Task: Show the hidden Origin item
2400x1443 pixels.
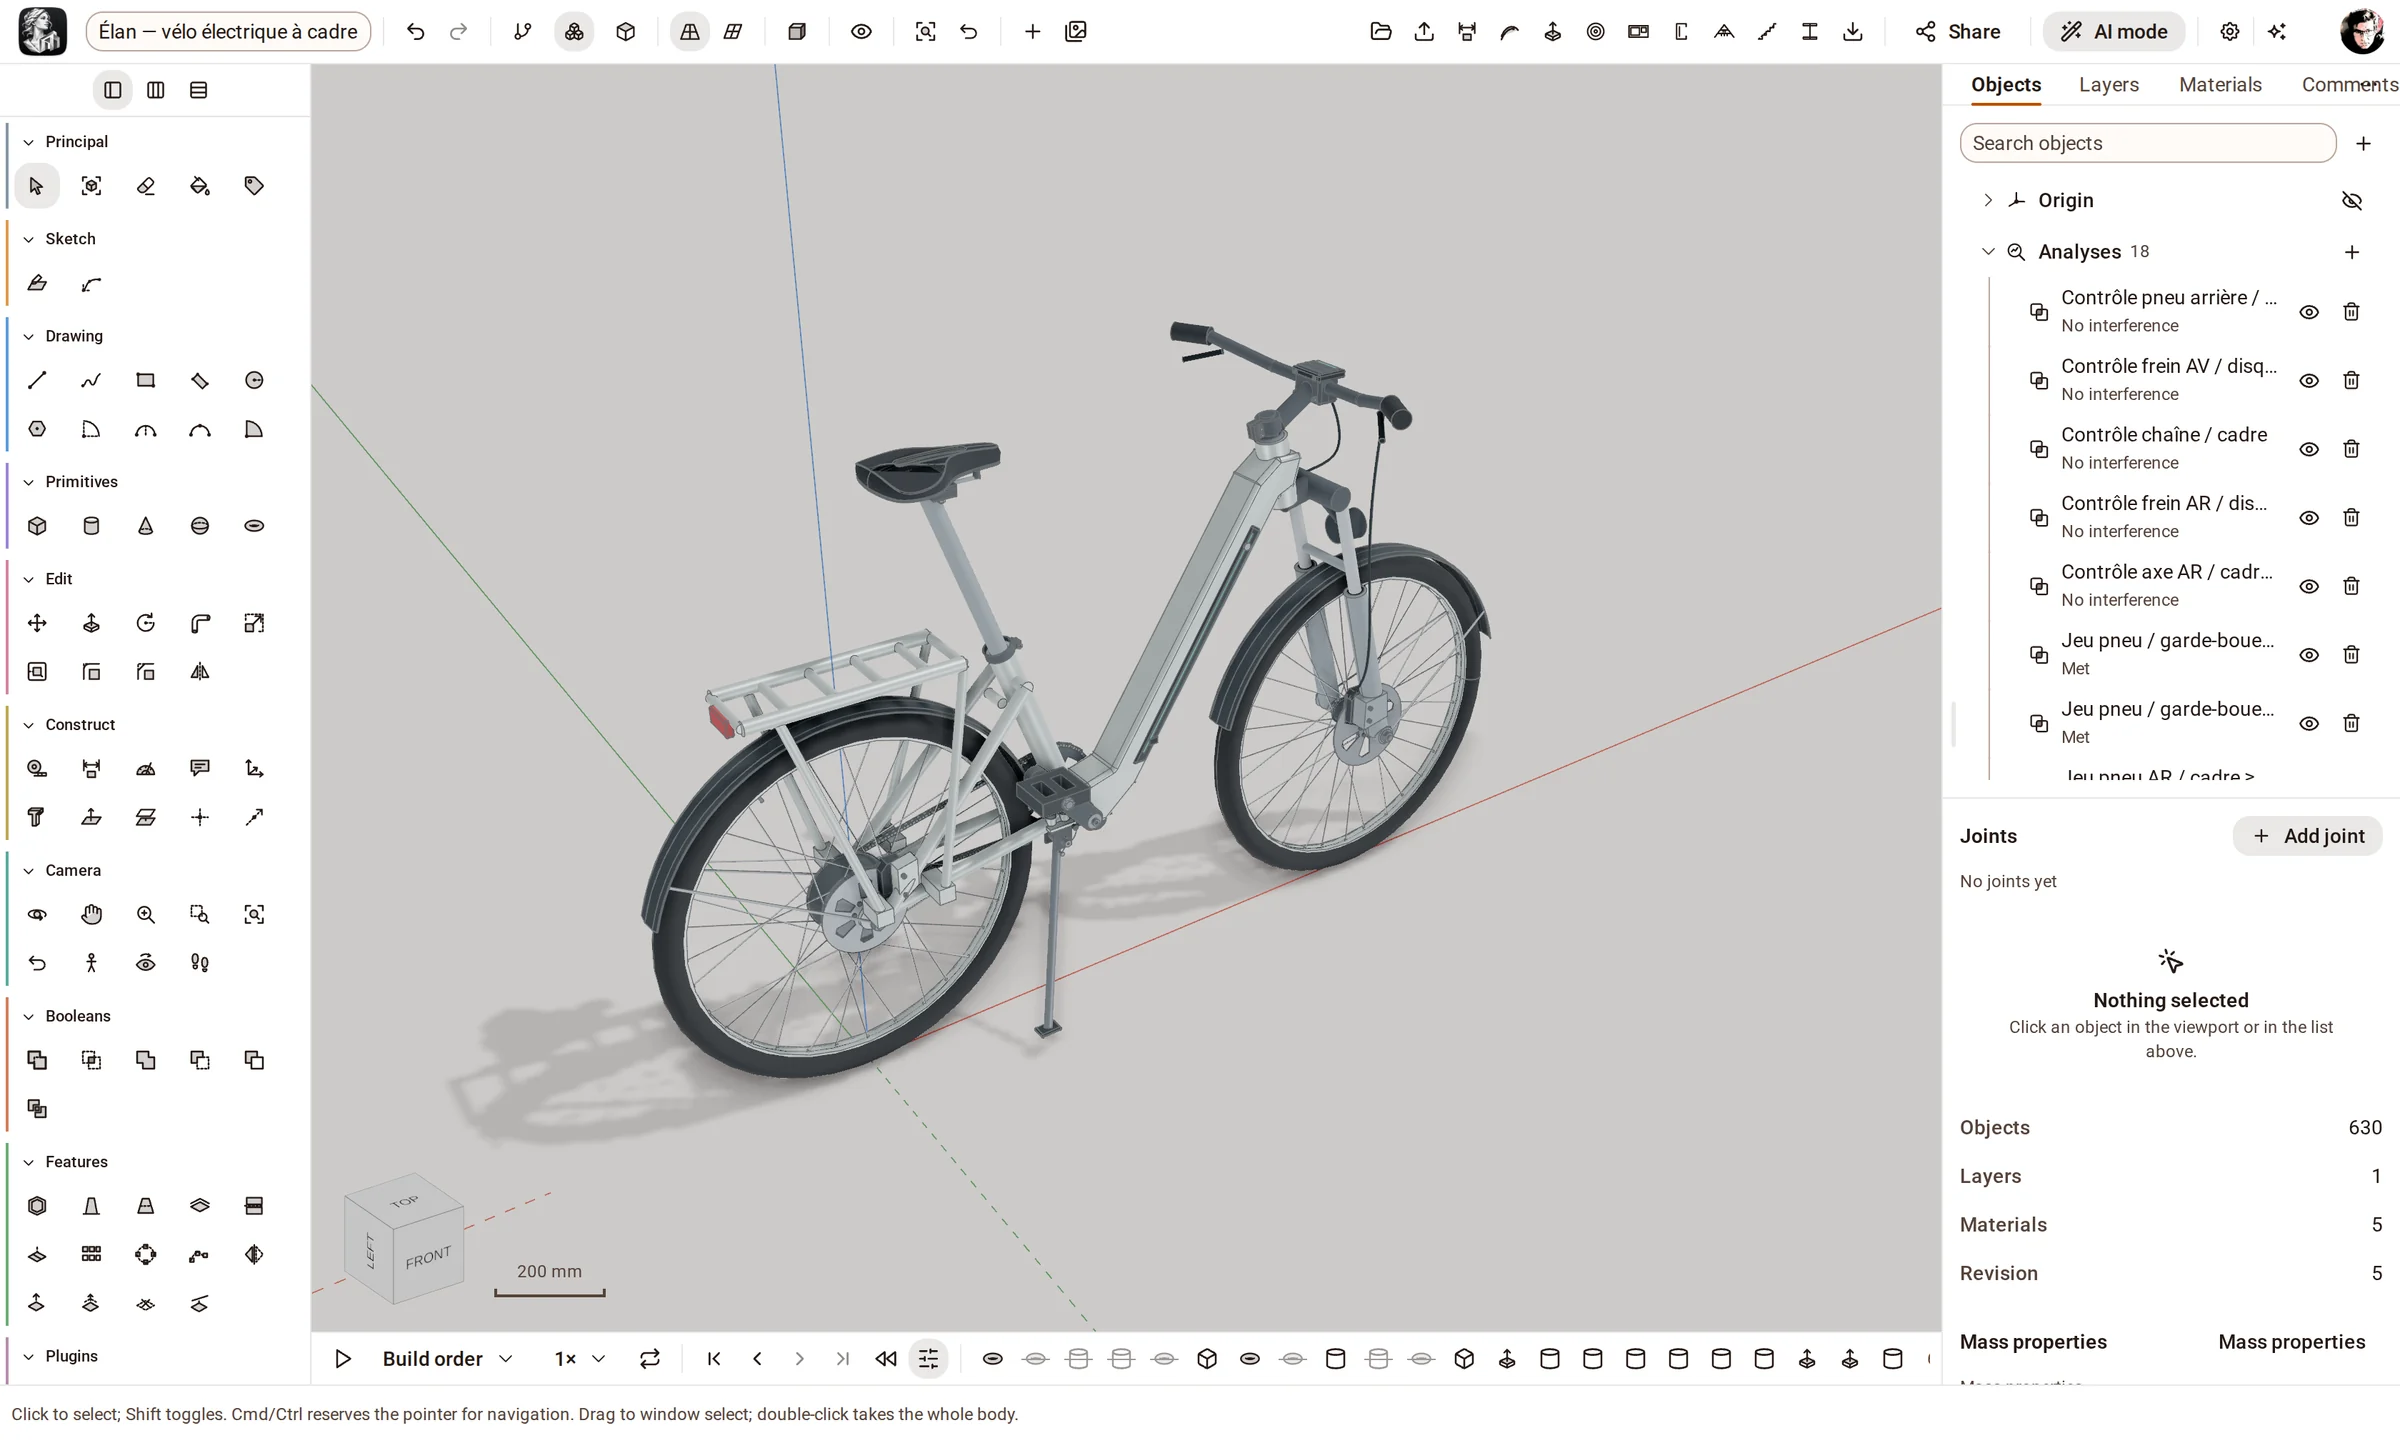Action: click(2352, 201)
